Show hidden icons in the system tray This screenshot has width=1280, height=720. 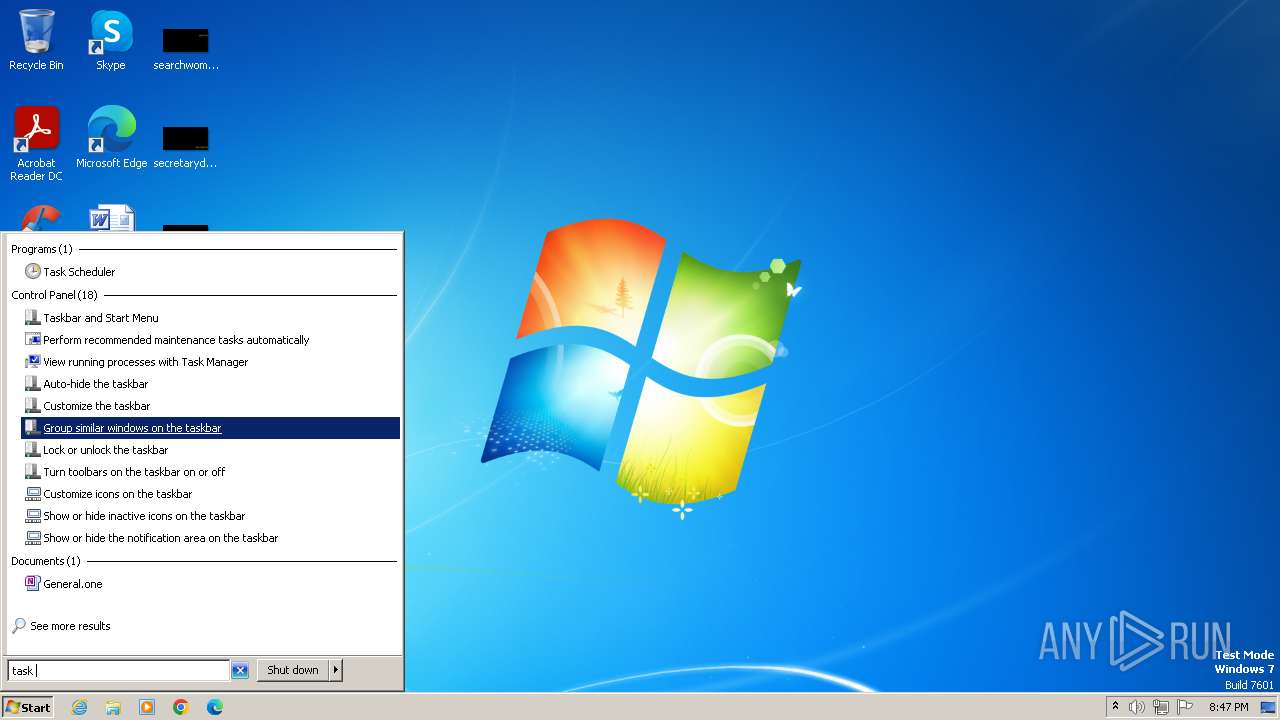coord(1115,707)
